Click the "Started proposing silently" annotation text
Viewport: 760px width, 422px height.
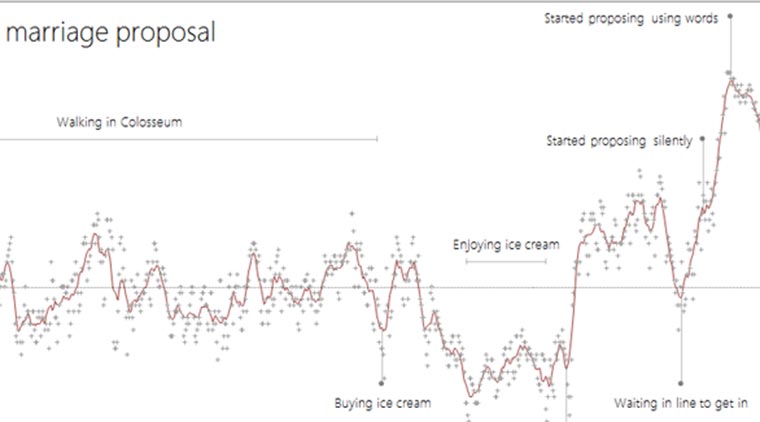click(x=618, y=141)
